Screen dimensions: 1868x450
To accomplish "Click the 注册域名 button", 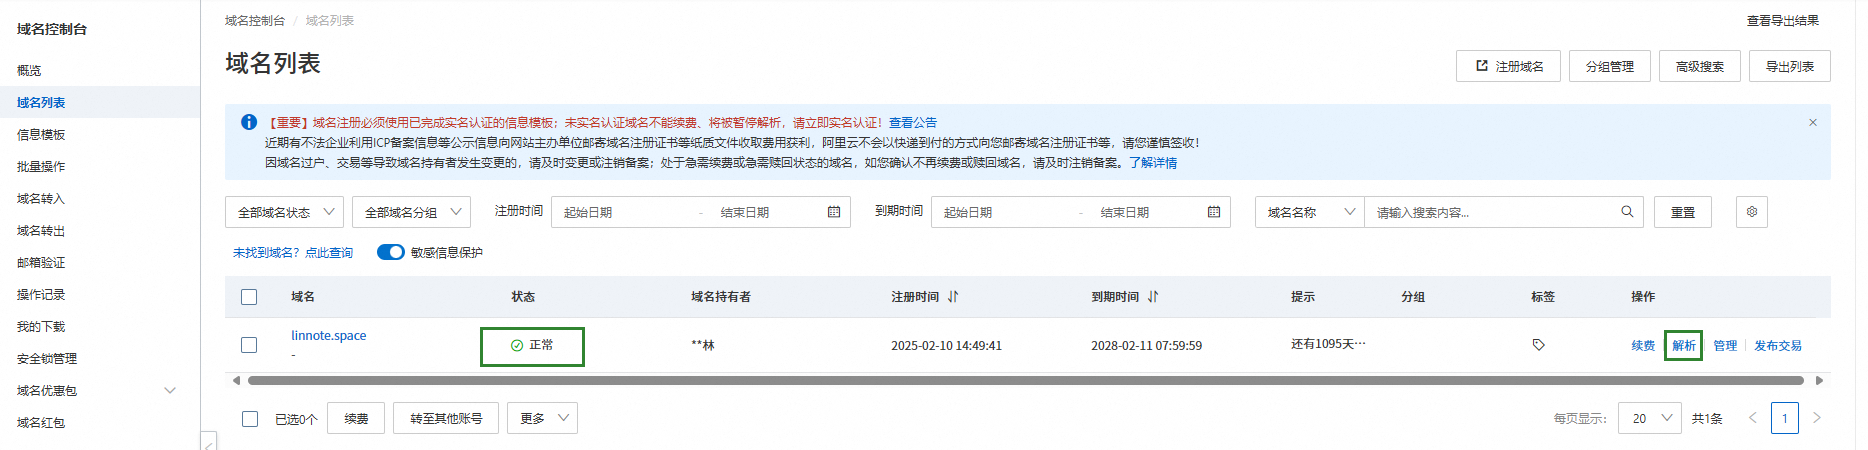I will 1508,66.
